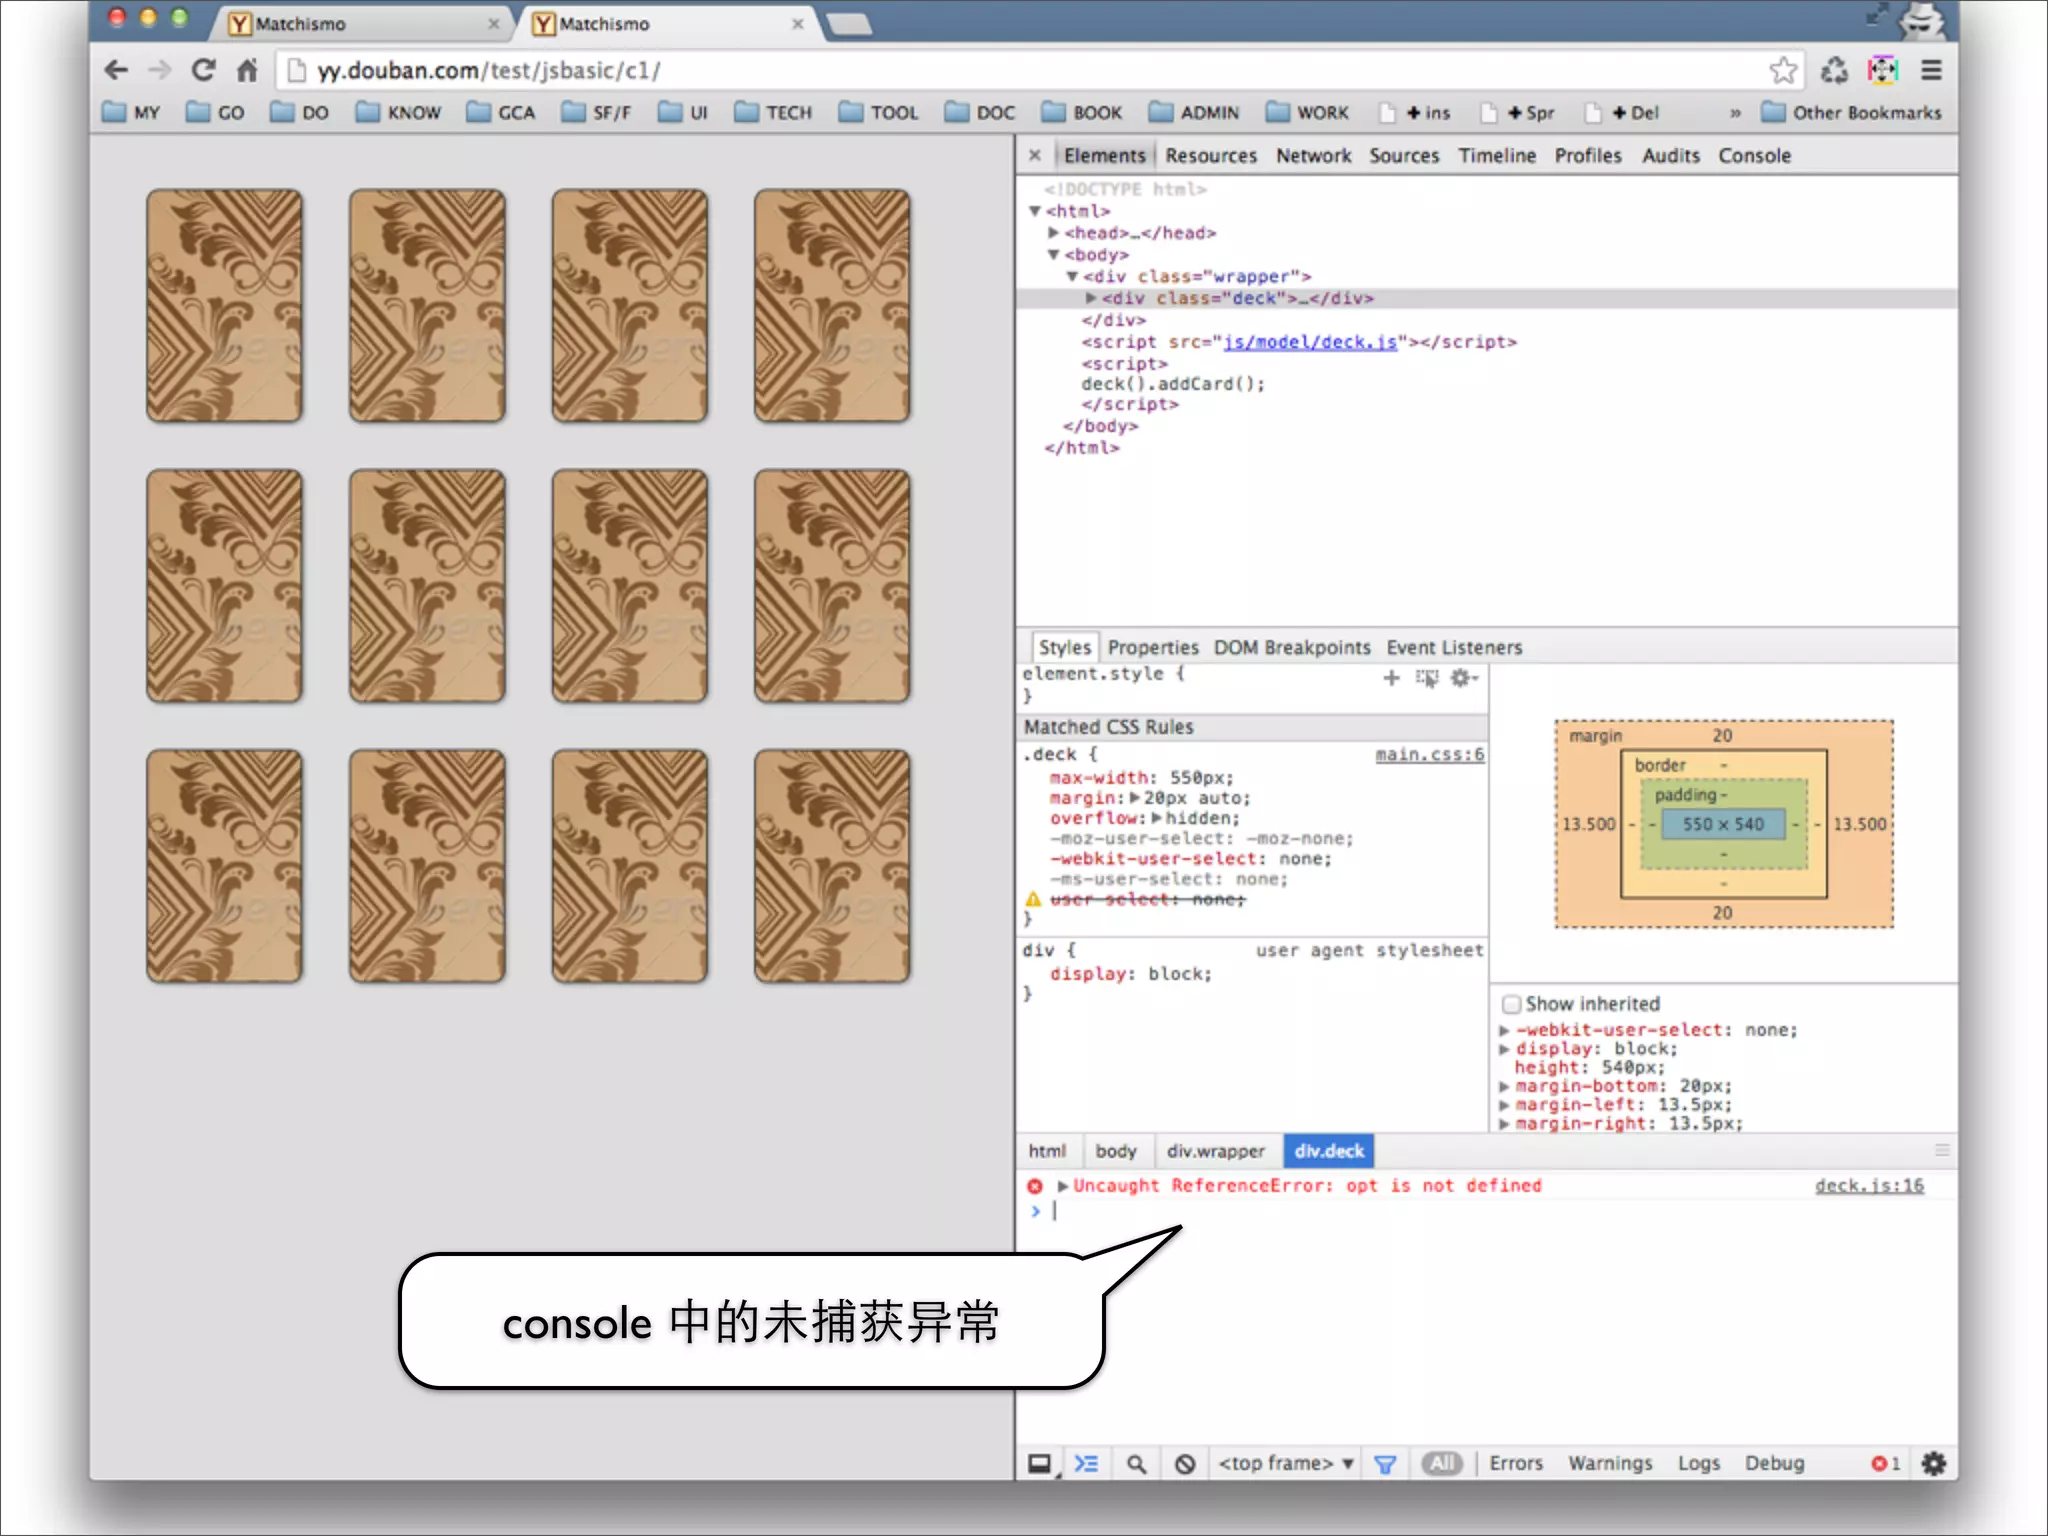Open the Properties pane tab
The width and height of the screenshot is (2048, 1536).
pos(1152,647)
